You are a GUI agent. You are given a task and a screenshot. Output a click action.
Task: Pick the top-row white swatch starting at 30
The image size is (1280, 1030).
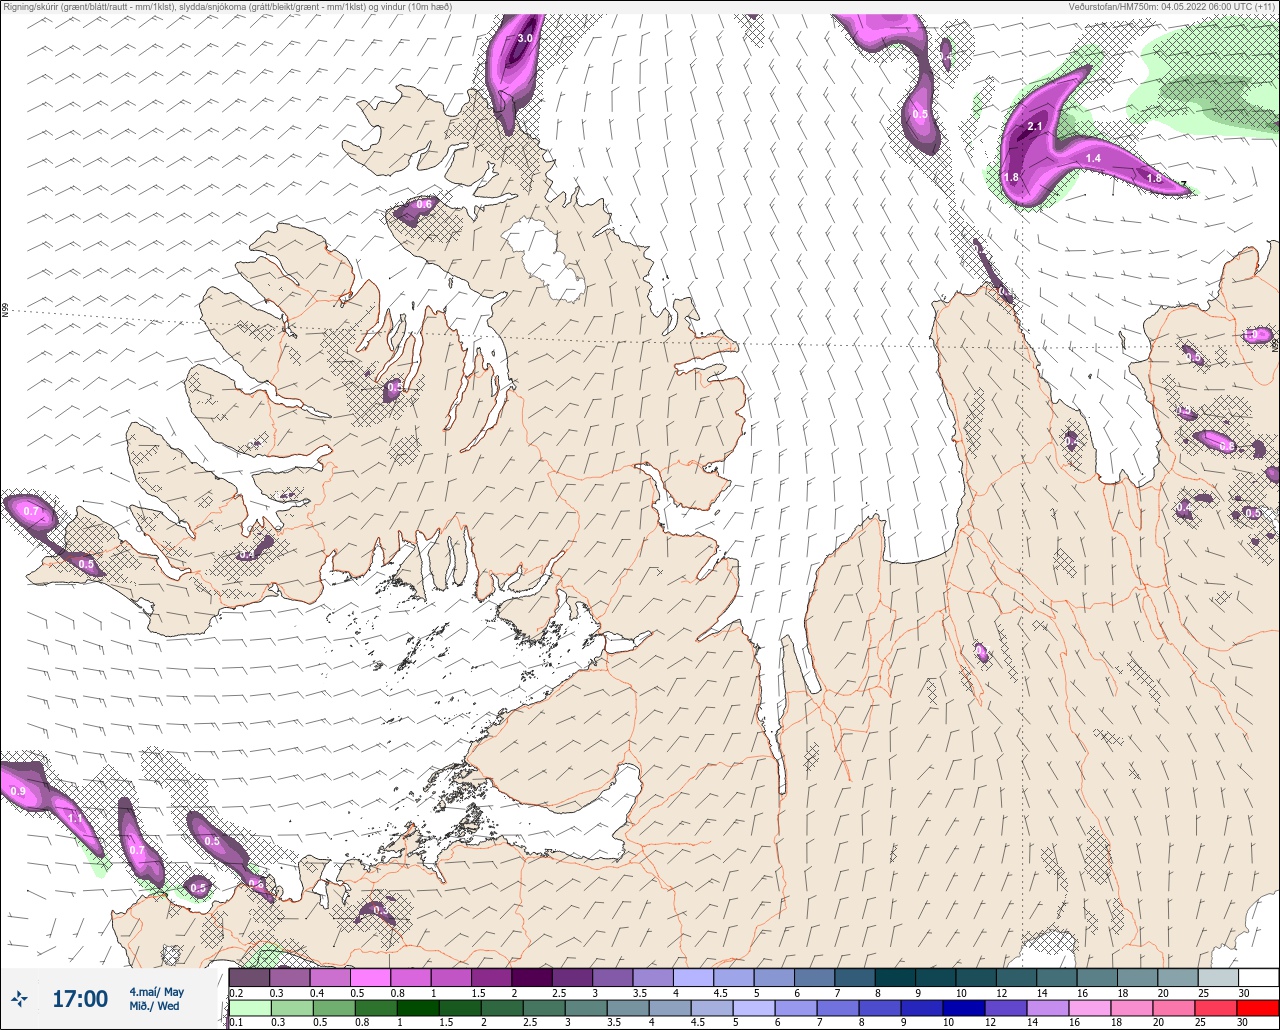(1258, 977)
